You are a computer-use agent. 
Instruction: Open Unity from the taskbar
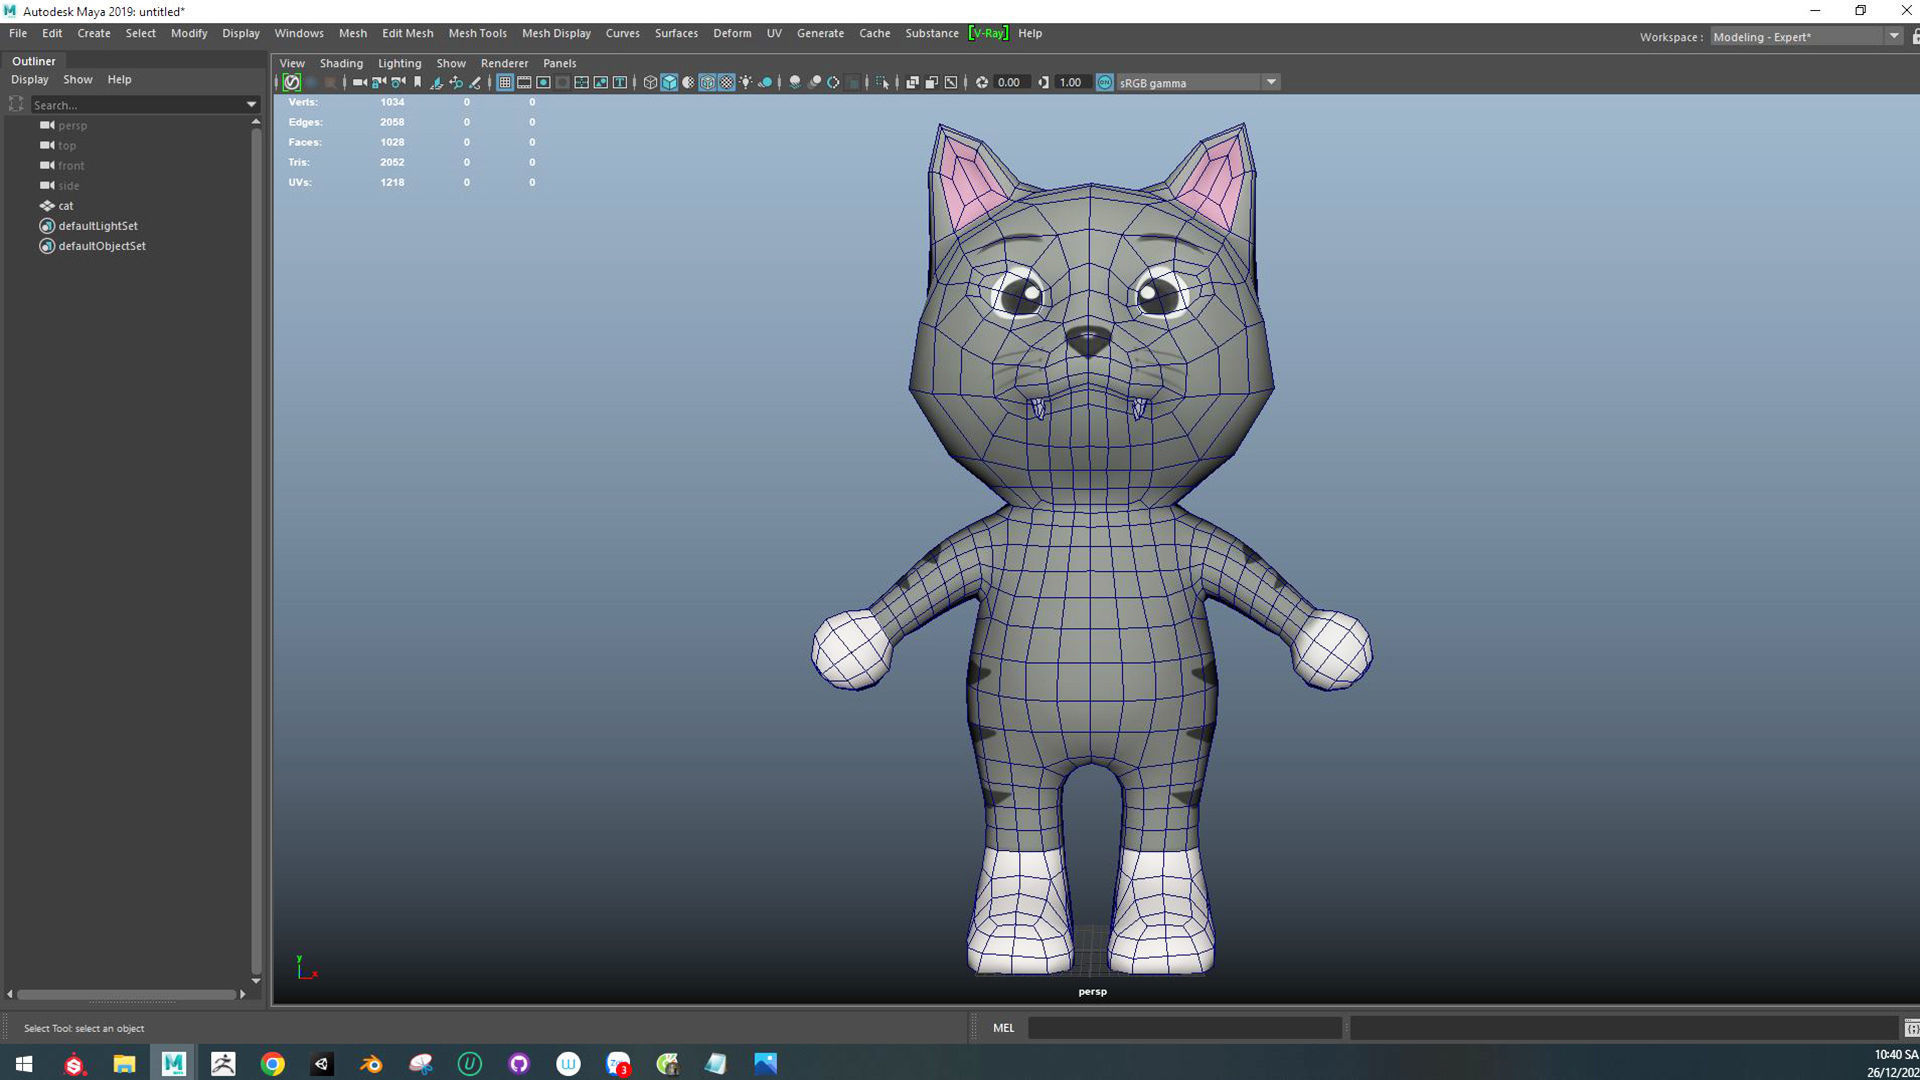pos(322,1063)
